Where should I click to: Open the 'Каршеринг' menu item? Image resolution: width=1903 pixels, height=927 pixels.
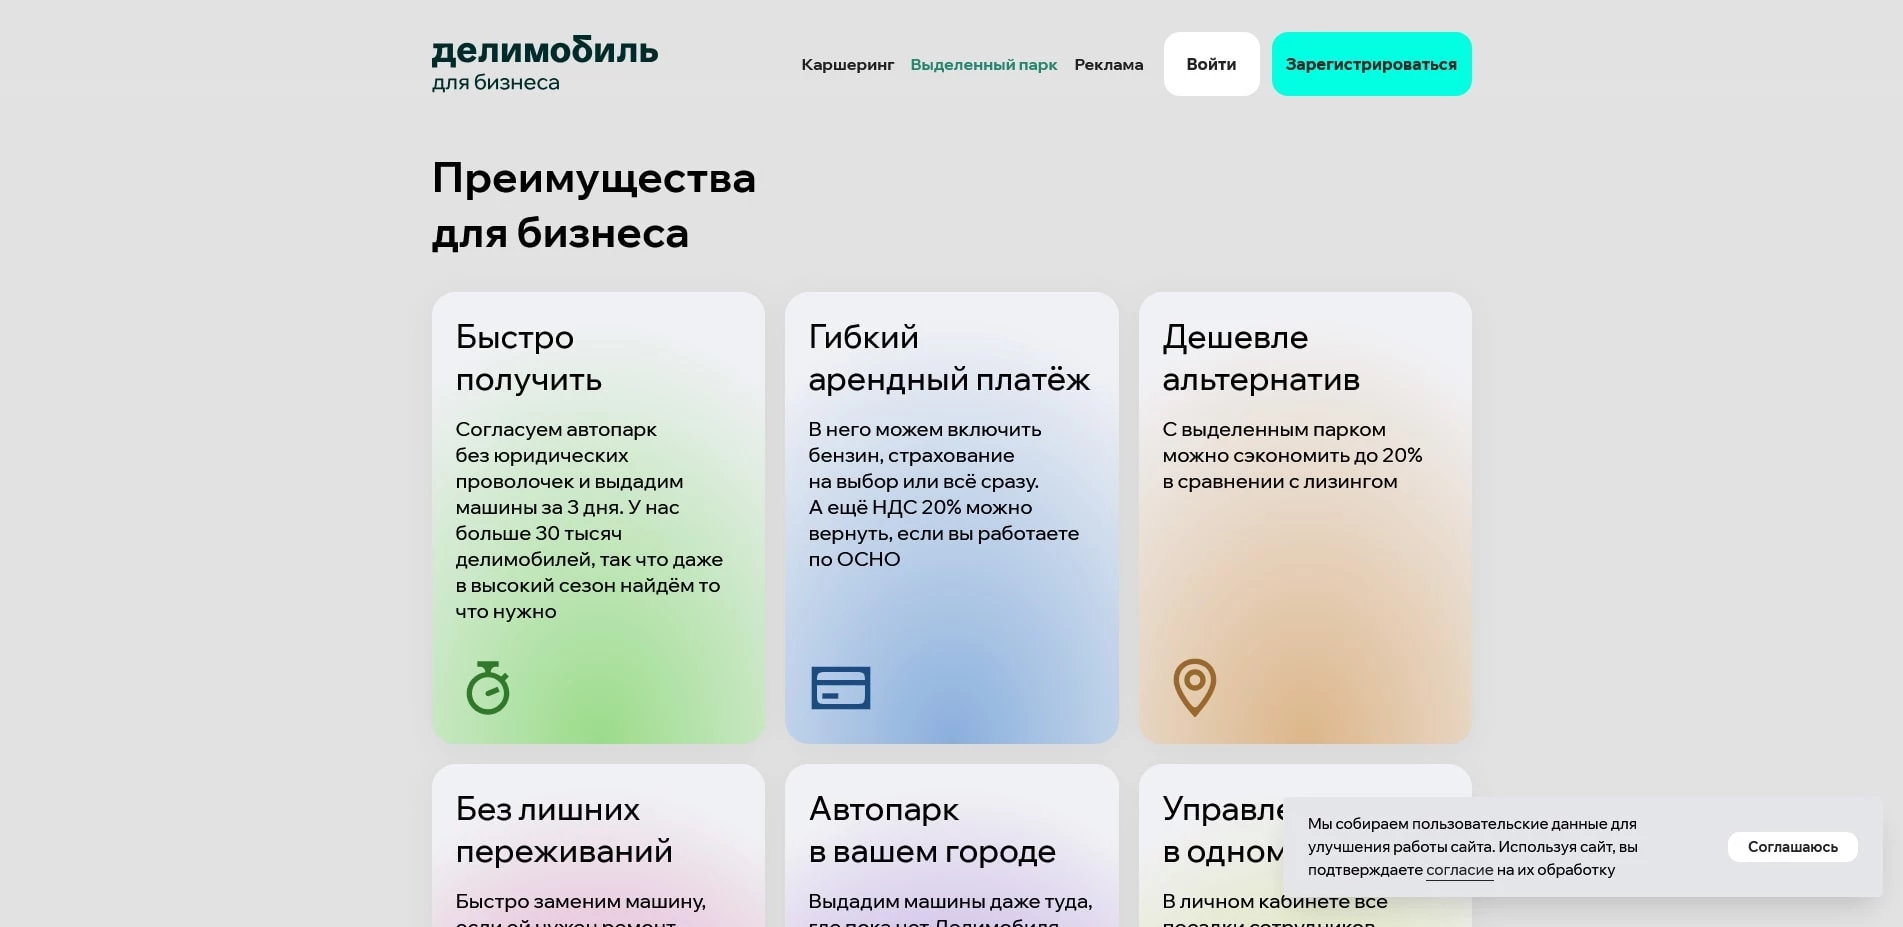(x=847, y=64)
